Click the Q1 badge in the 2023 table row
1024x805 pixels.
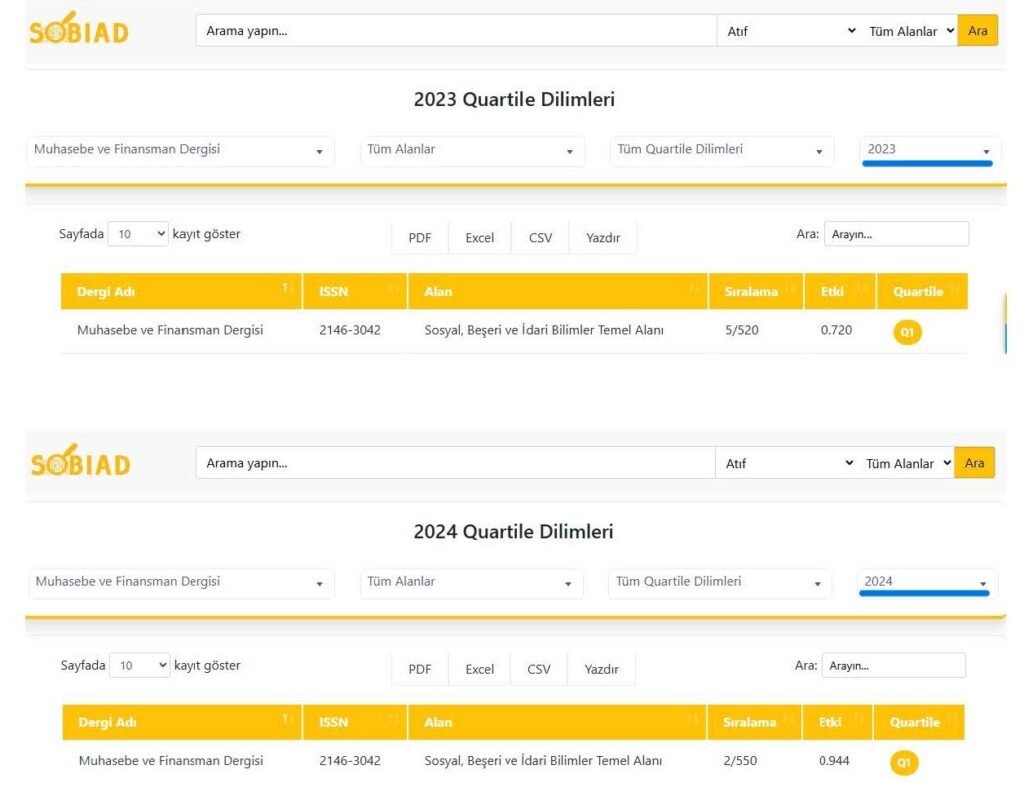(907, 332)
